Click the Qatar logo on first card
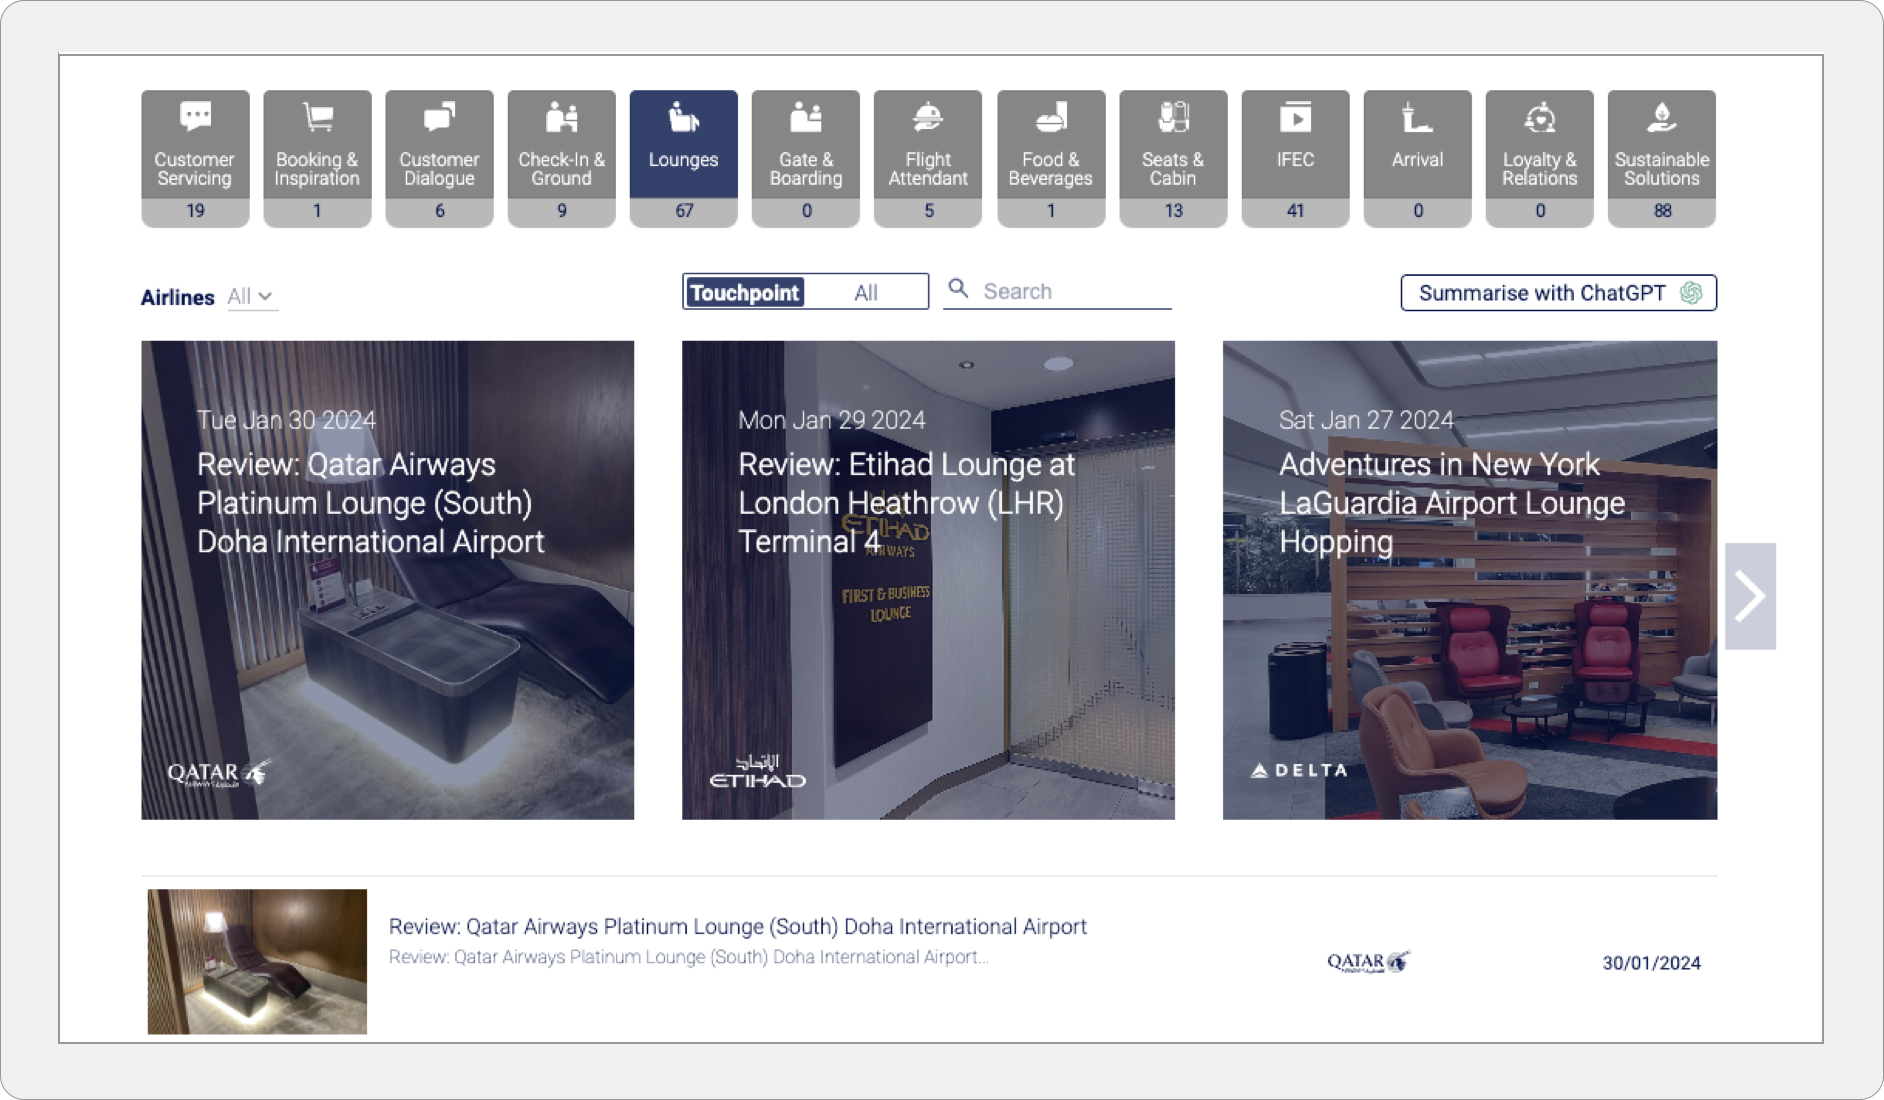 (x=219, y=774)
